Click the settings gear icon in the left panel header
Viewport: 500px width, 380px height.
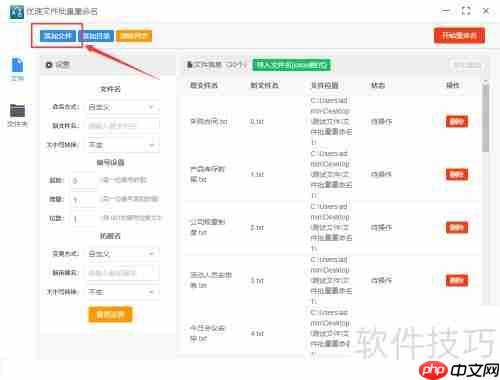click(49, 65)
